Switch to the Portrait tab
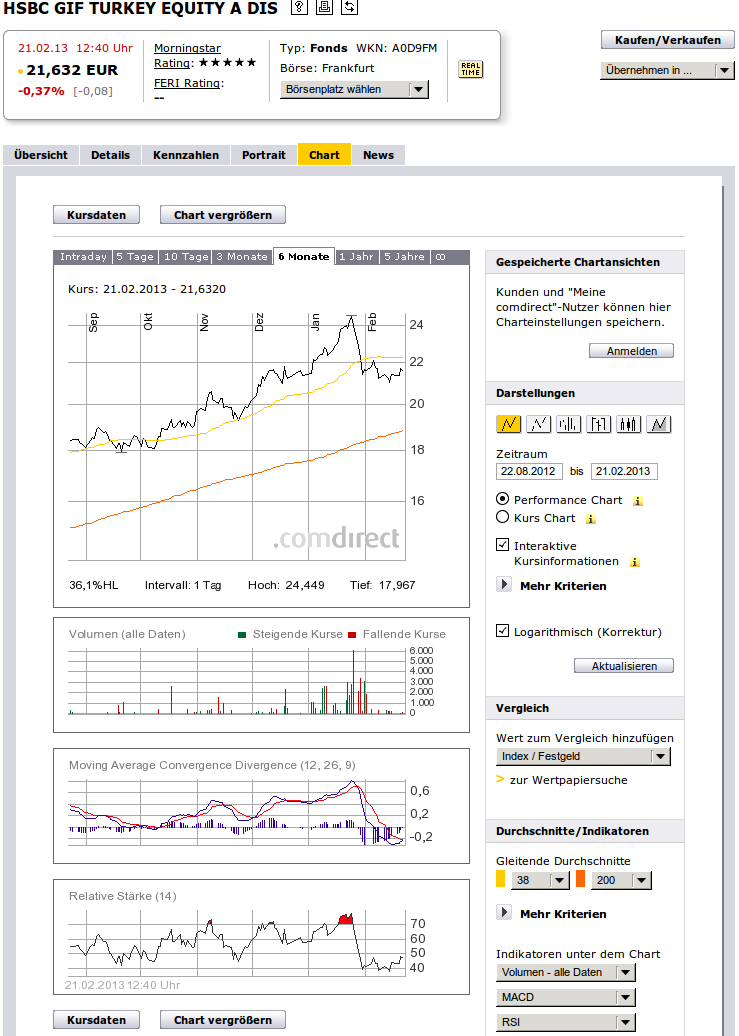 (x=264, y=155)
